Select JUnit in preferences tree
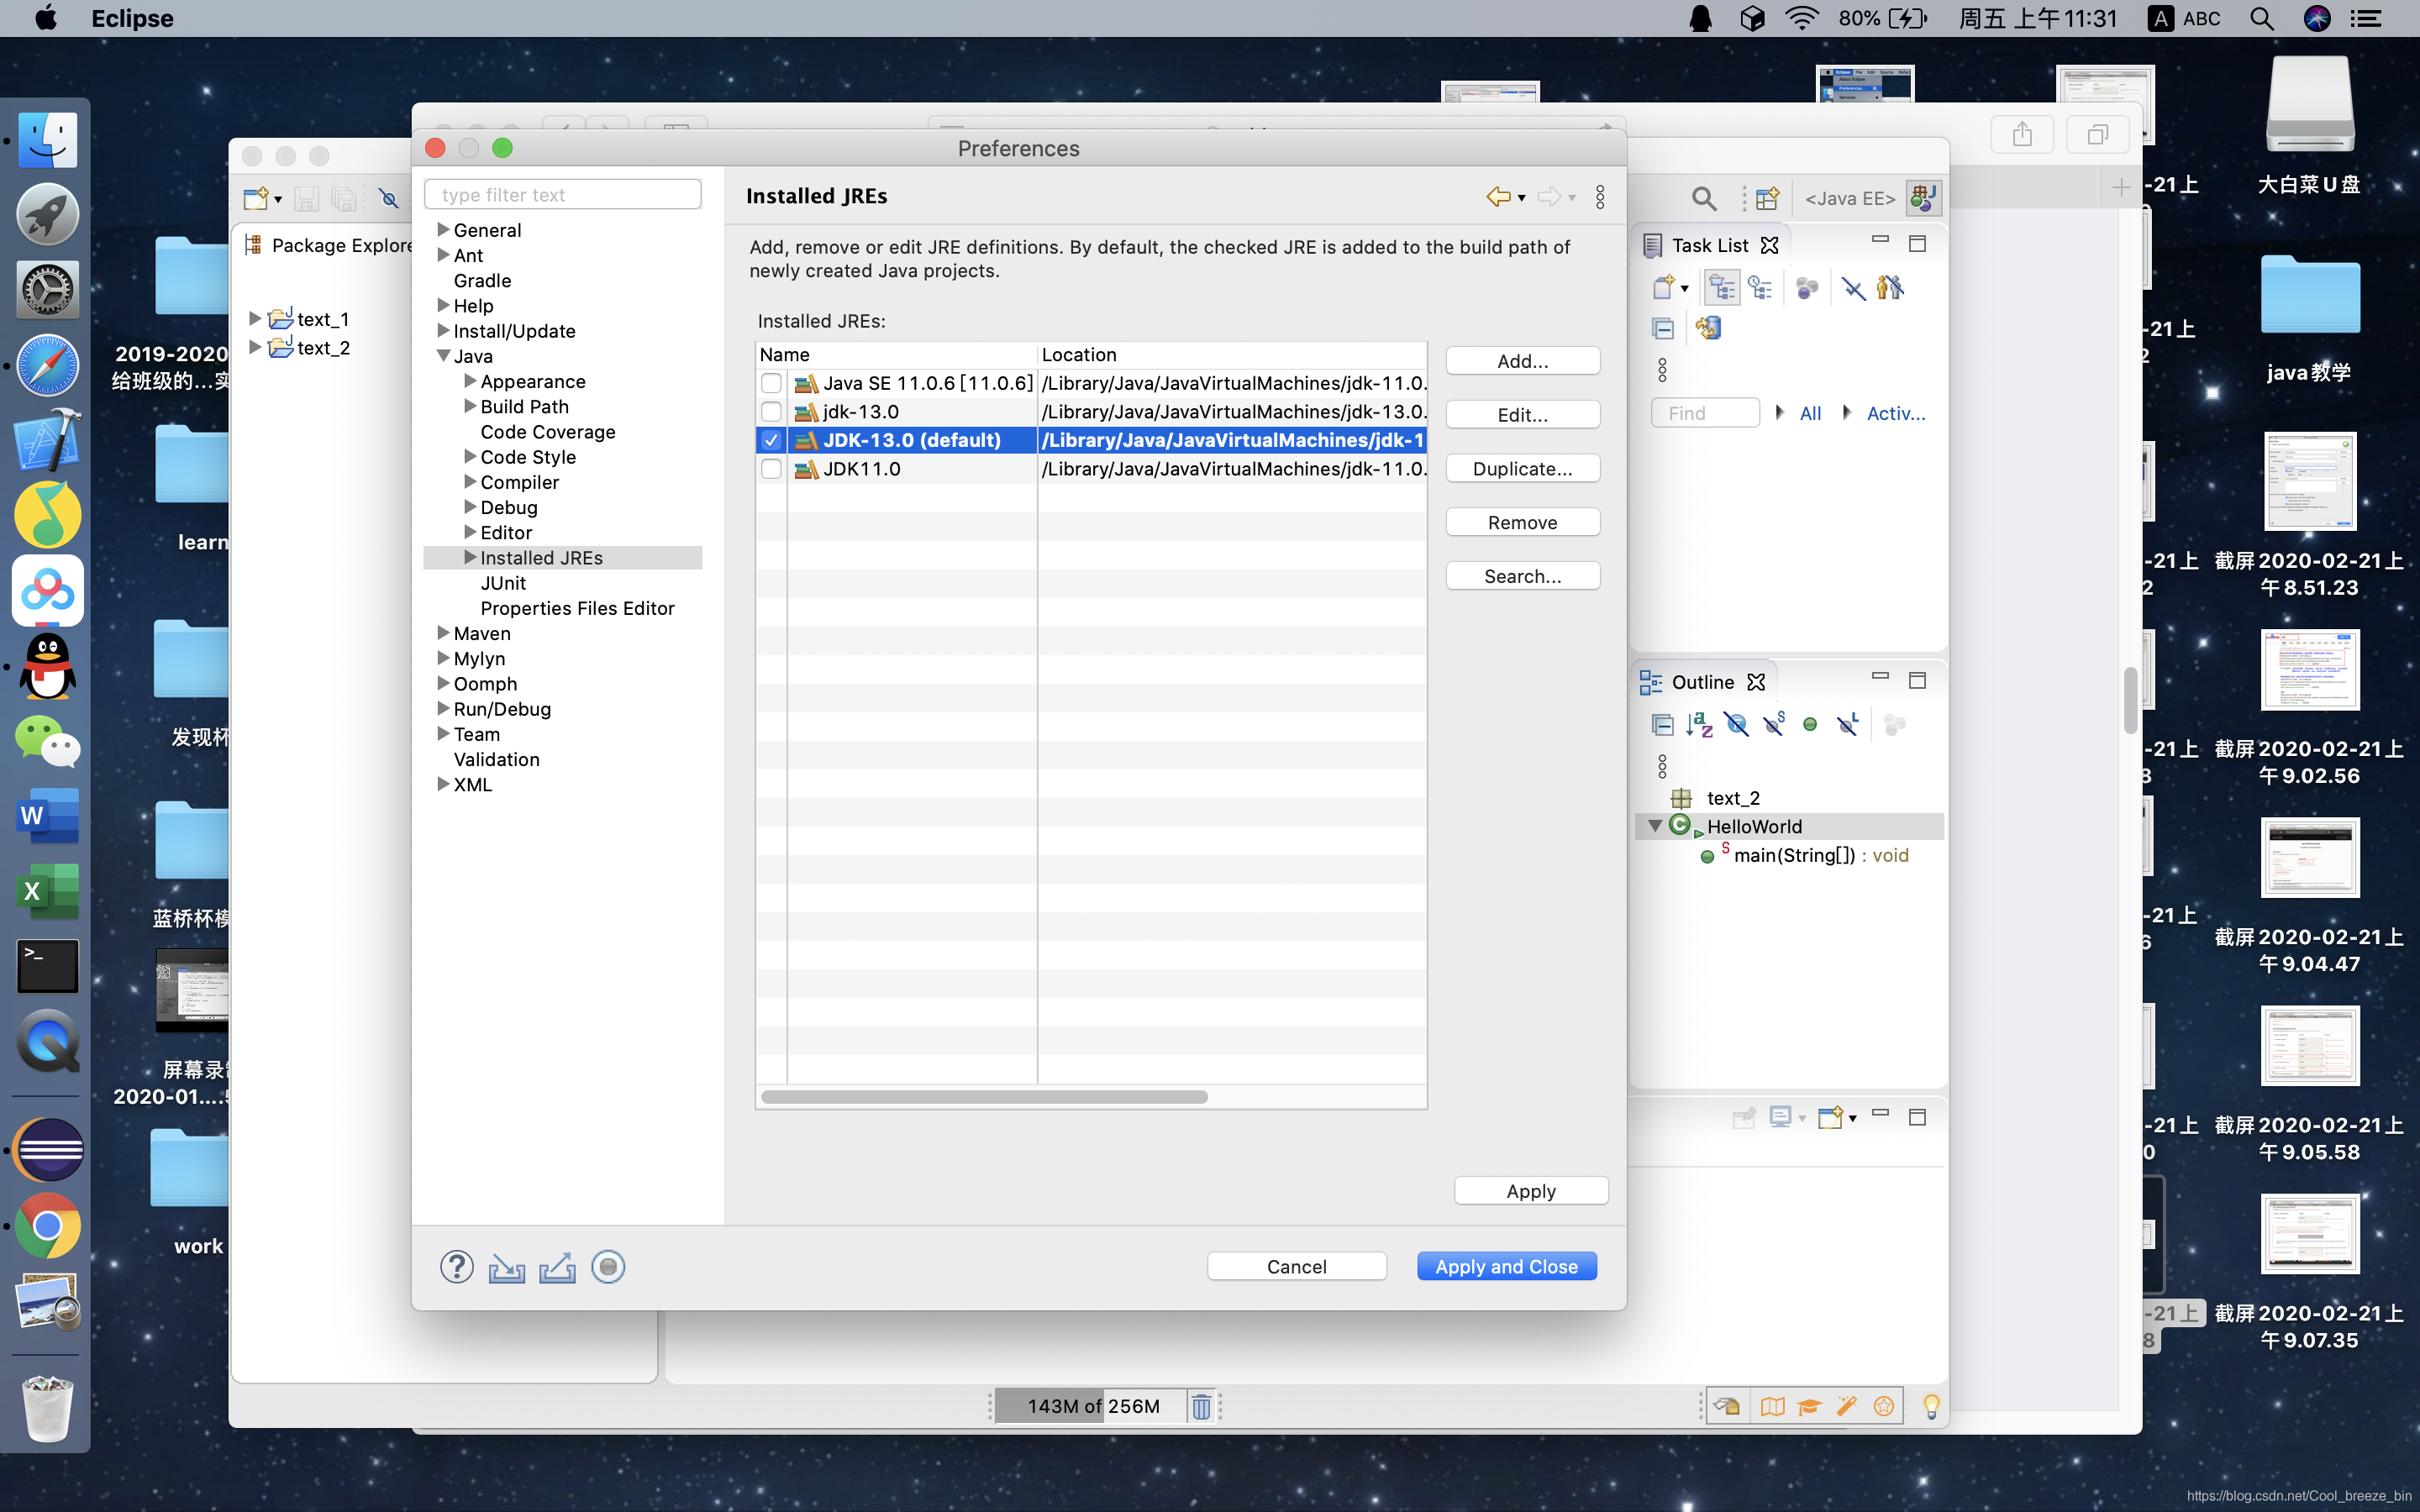Screen dimensions: 2420x1512 (503, 583)
